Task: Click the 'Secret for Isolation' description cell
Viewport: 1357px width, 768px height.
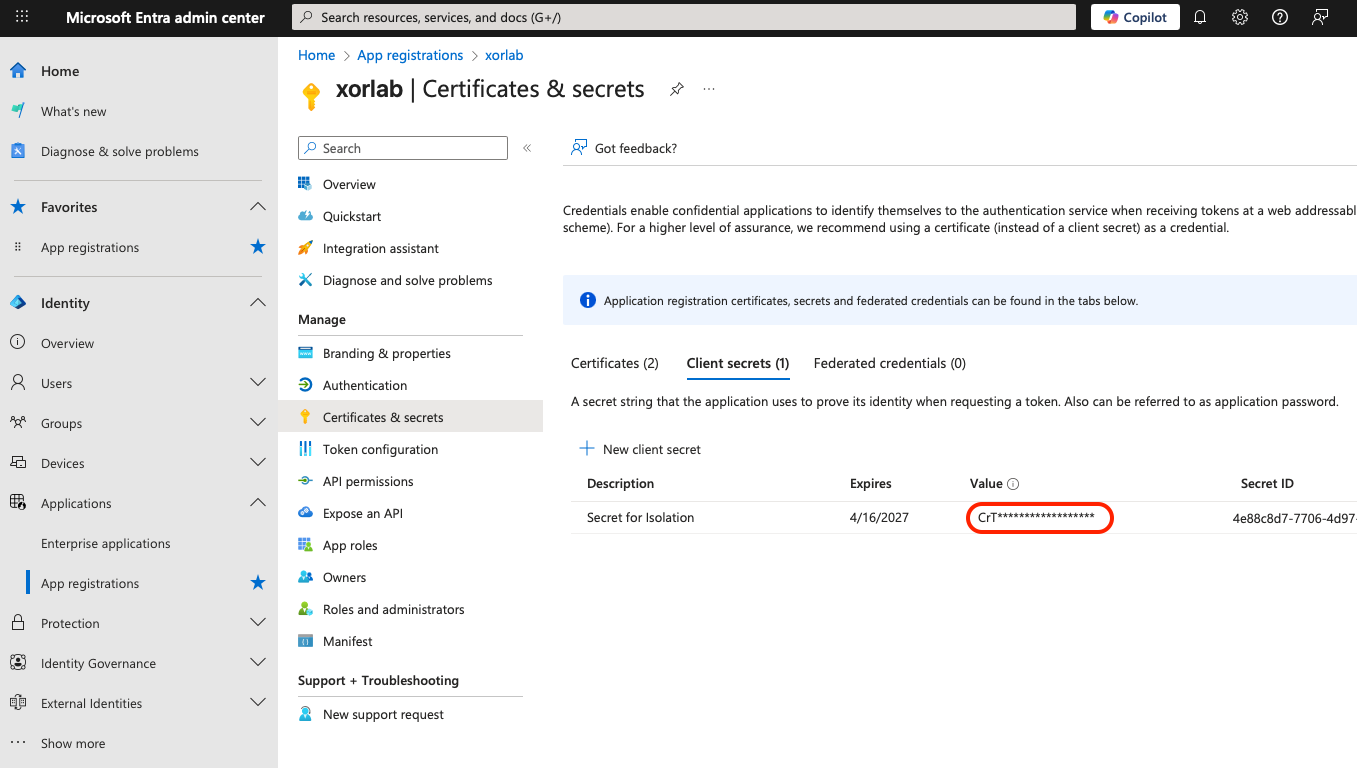Action: (640, 517)
